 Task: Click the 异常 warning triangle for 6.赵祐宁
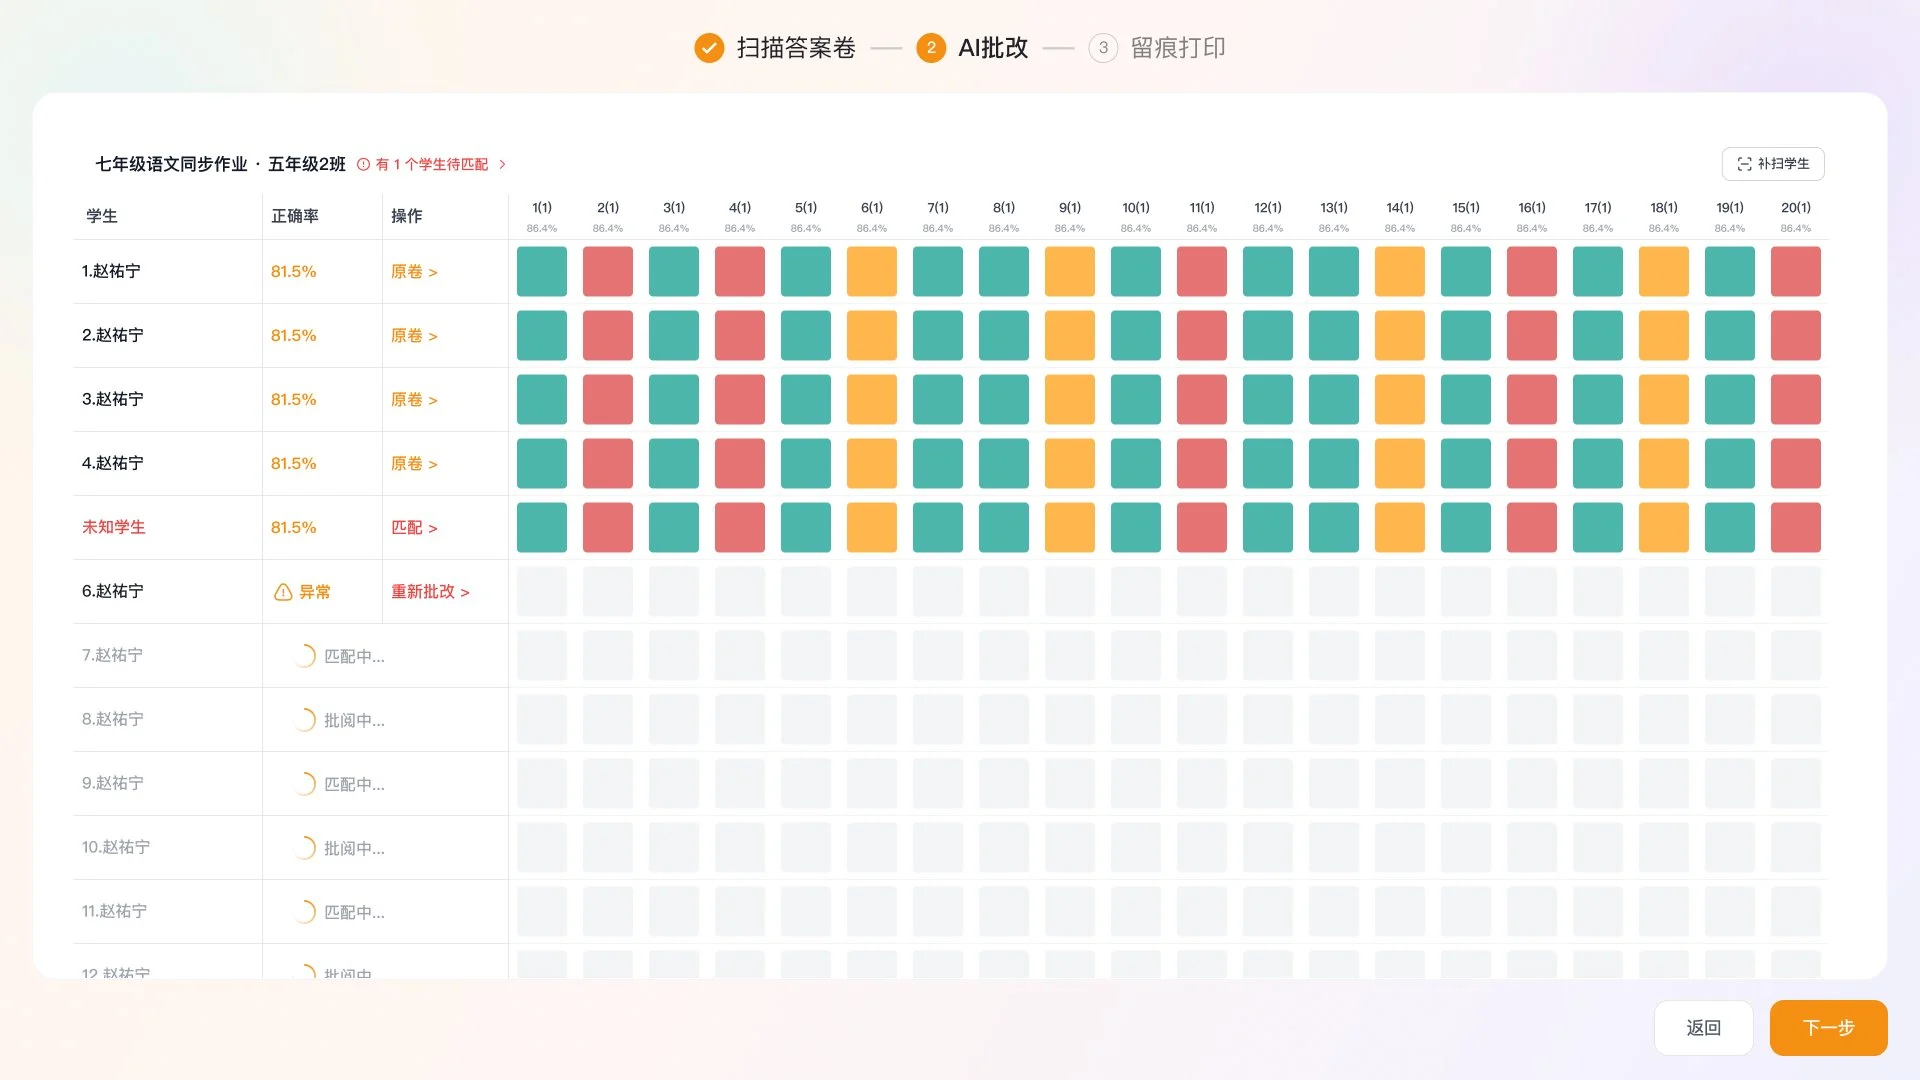283,592
